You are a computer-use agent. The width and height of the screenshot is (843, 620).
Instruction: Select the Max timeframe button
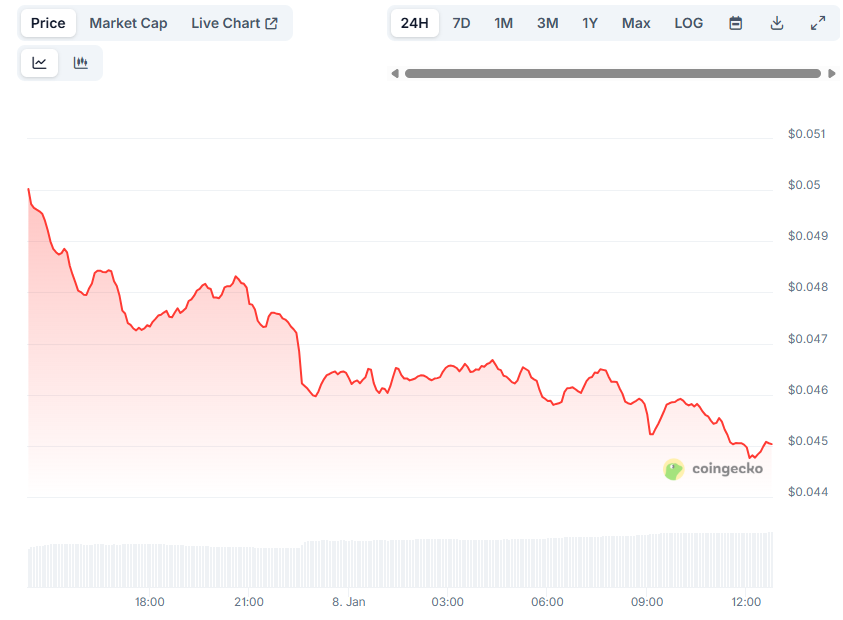[x=636, y=22]
